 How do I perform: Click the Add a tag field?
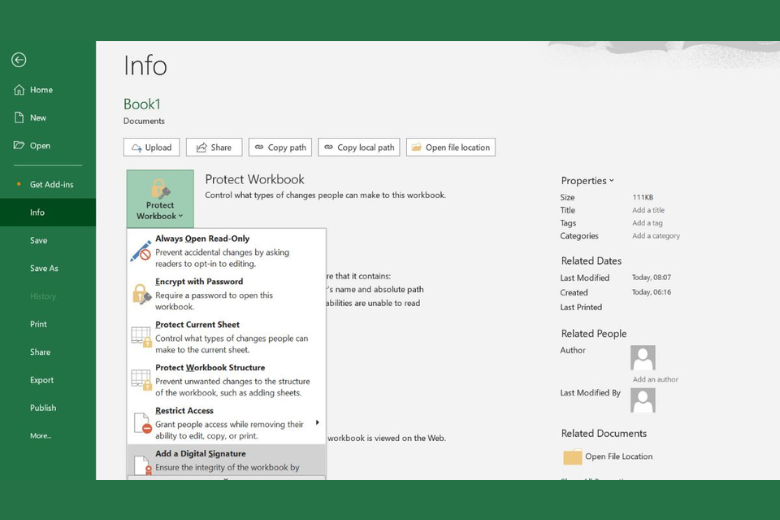tap(647, 223)
